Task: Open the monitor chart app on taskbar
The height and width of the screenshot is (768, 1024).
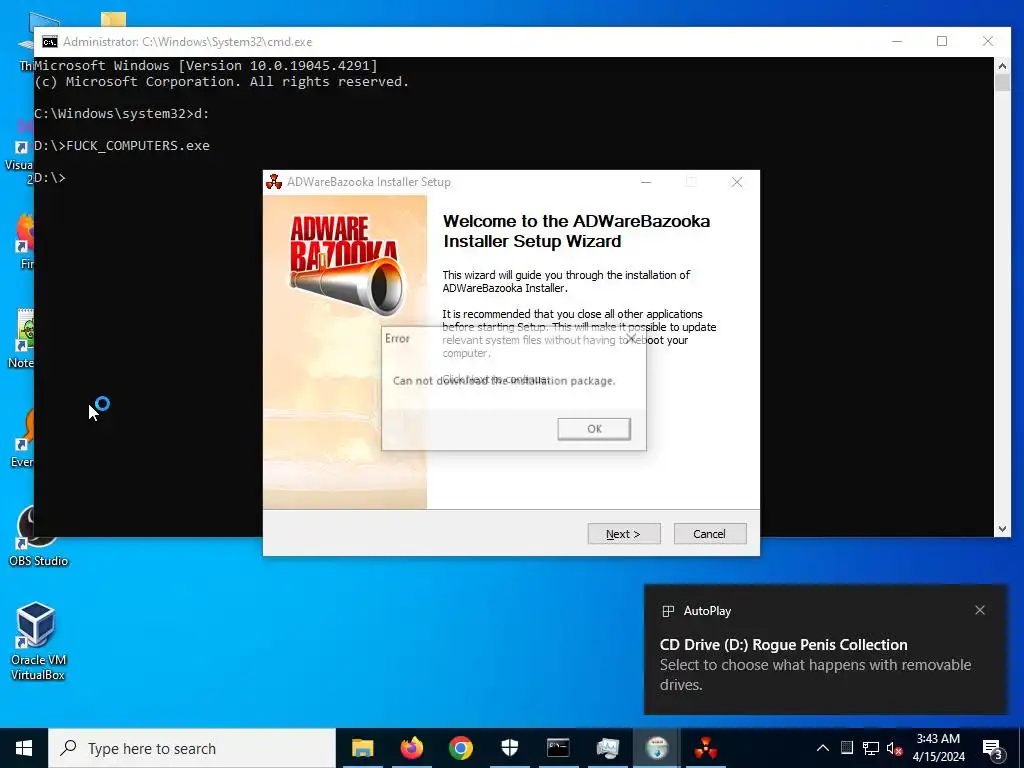Action: click(x=607, y=748)
